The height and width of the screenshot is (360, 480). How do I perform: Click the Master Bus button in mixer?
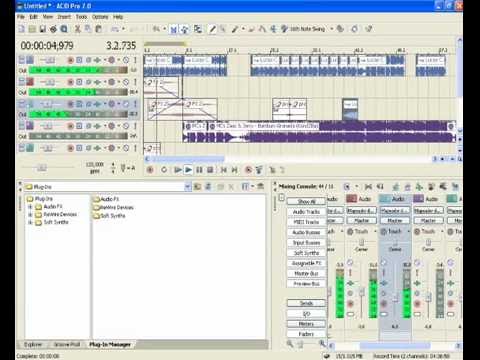pyautogui.click(x=306, y=274)
